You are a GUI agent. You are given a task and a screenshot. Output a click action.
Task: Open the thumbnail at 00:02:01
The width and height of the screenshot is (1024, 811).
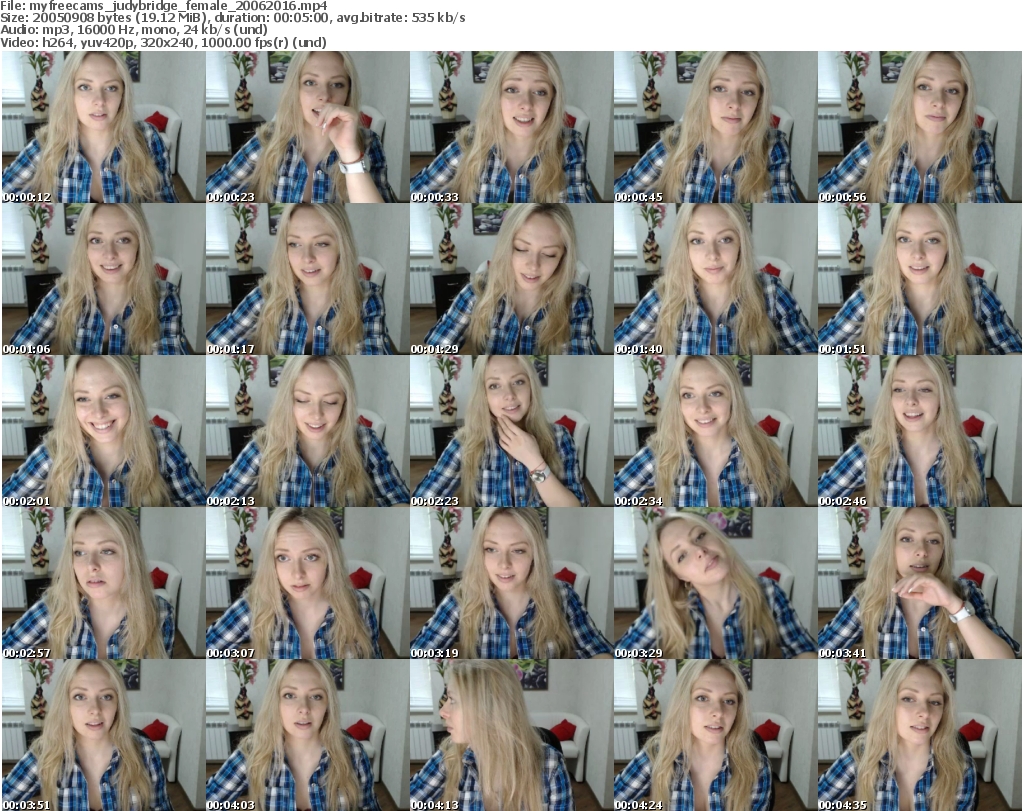(104, 431)
